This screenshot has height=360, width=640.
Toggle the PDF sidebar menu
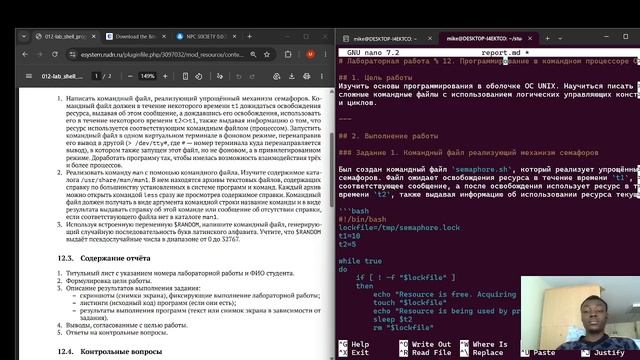(x=29, y=76)
